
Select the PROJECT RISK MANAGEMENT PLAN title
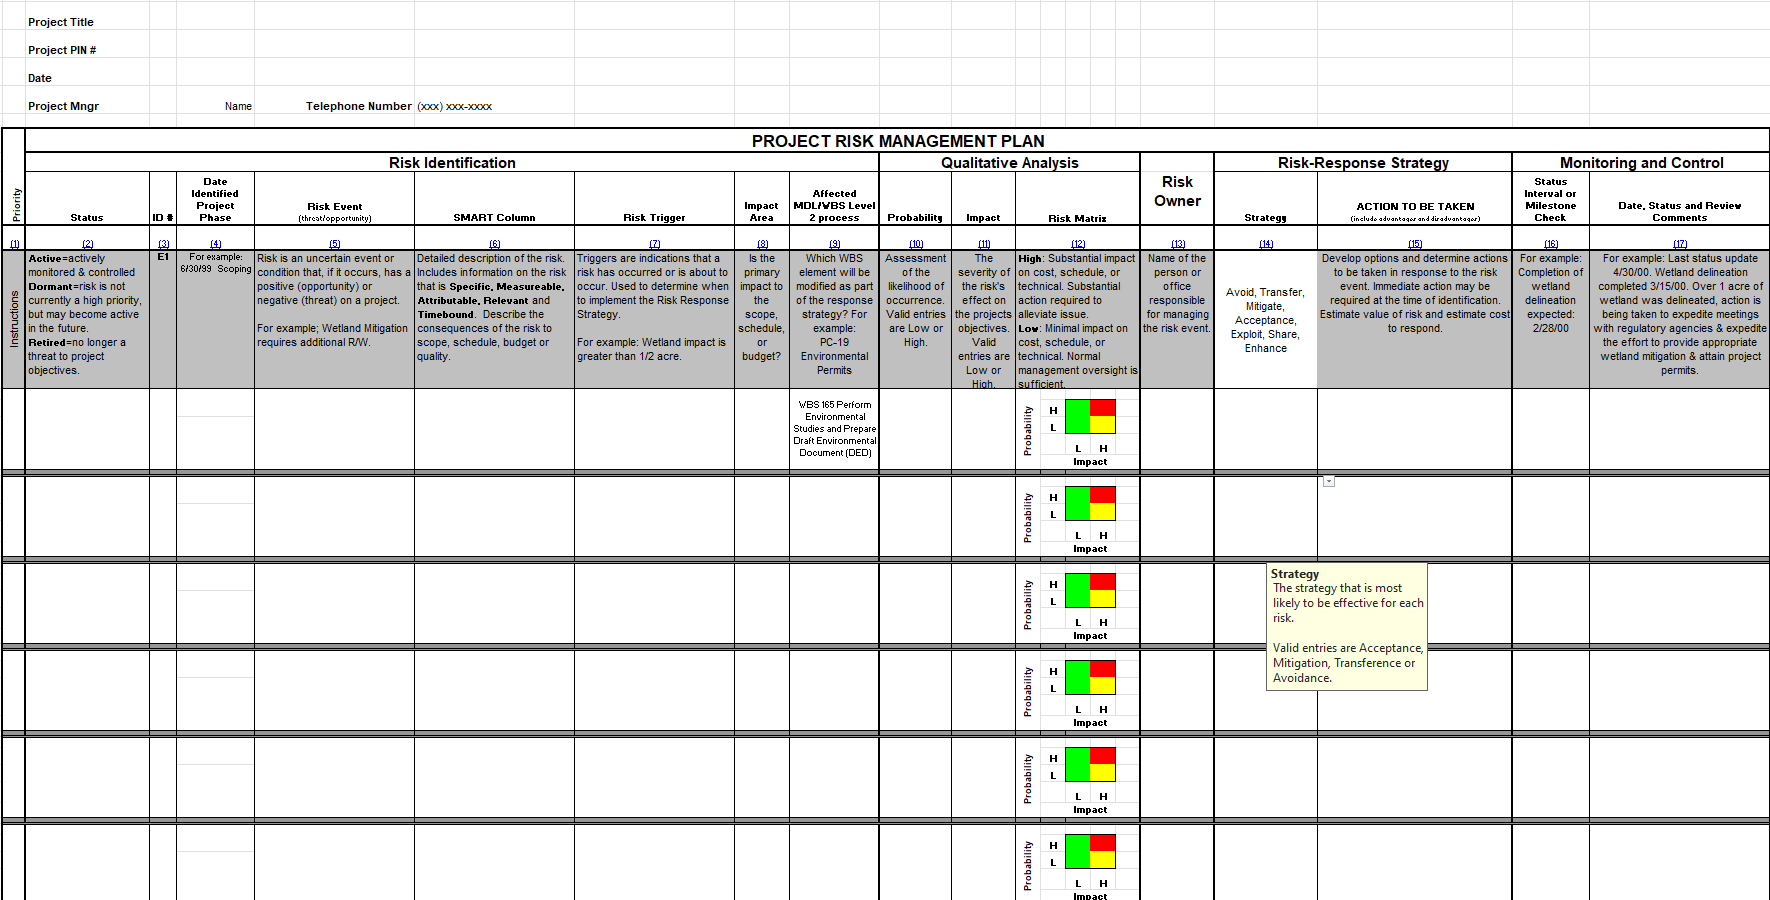(x=897, y=141)
